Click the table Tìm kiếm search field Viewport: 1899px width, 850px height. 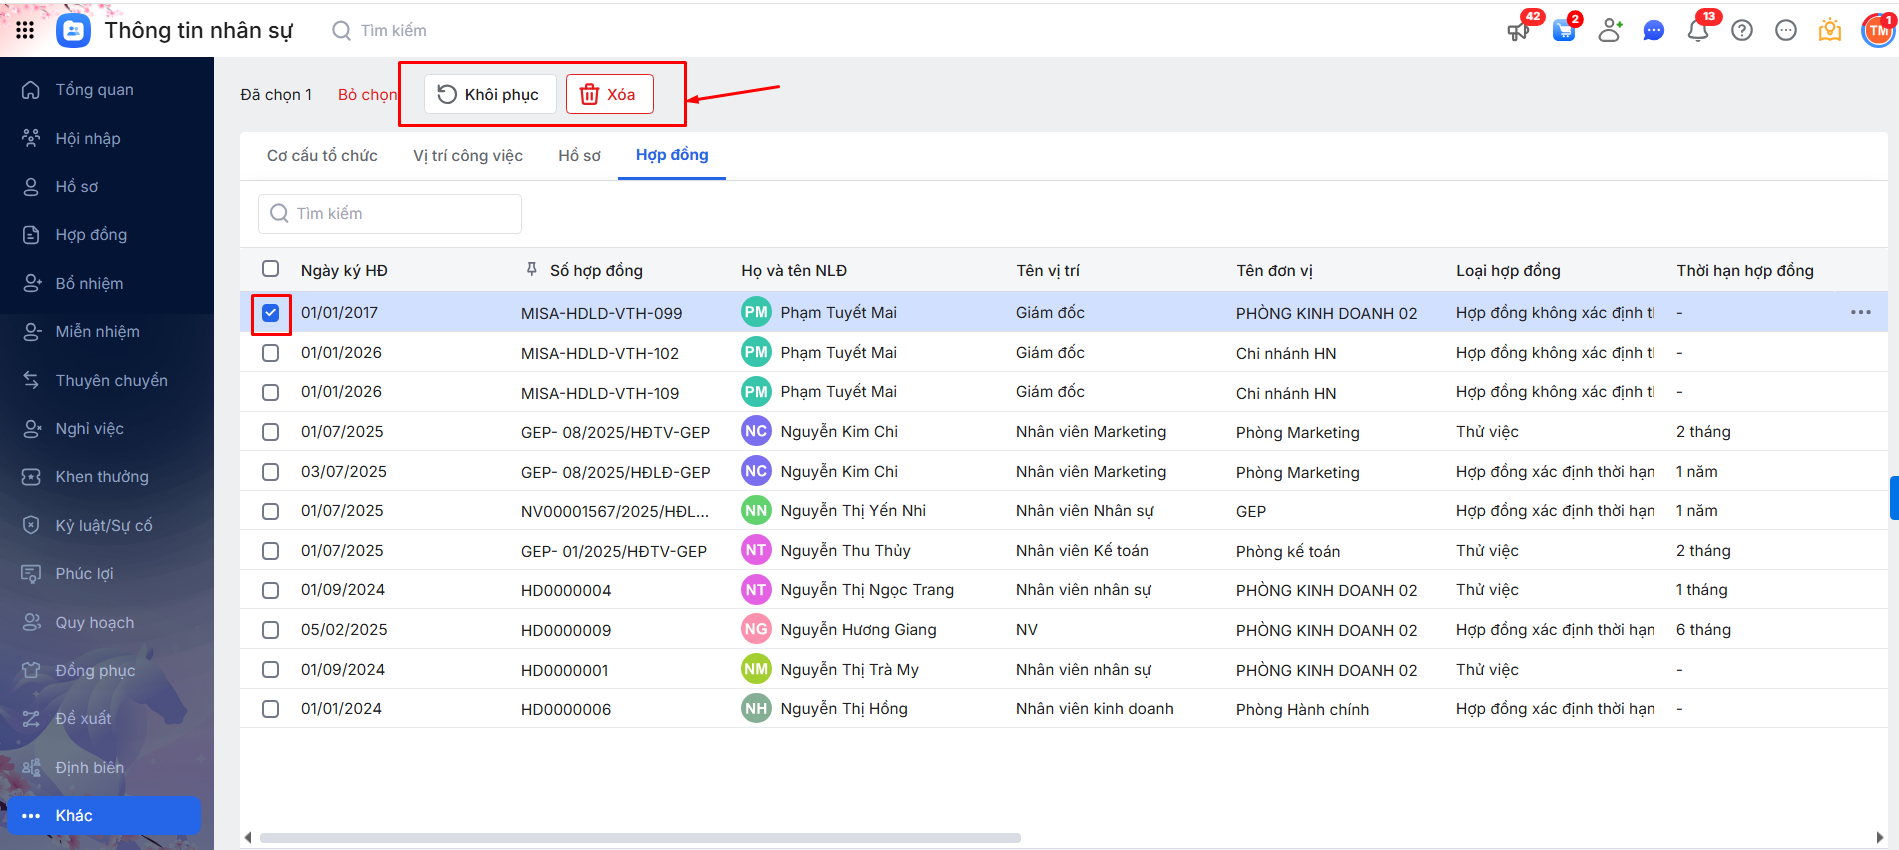click(390, 214)
